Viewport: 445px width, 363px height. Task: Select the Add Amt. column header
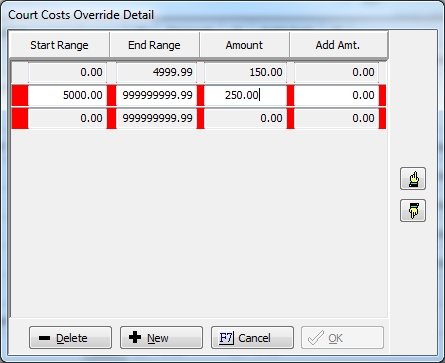coord(338,45)
